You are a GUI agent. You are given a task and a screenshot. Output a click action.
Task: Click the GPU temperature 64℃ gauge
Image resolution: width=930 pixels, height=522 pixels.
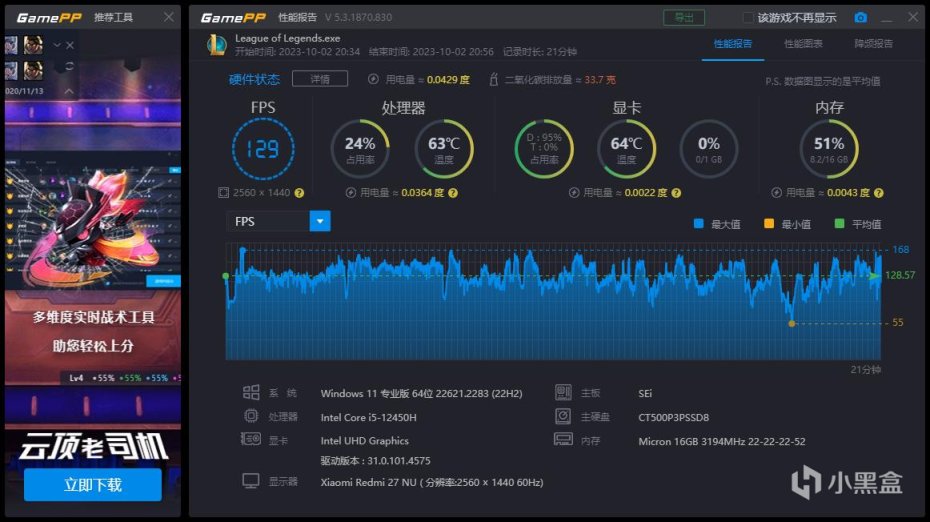(626, 149)
